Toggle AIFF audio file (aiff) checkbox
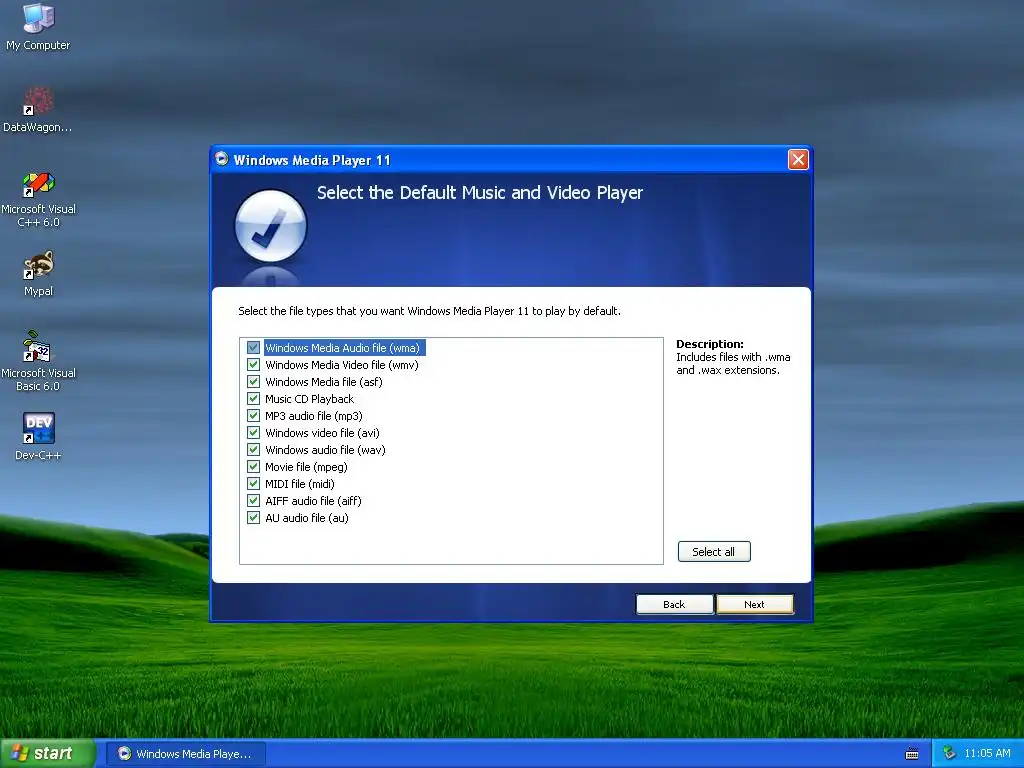Viewport: 1024px width, 768px height. (253, 501)
